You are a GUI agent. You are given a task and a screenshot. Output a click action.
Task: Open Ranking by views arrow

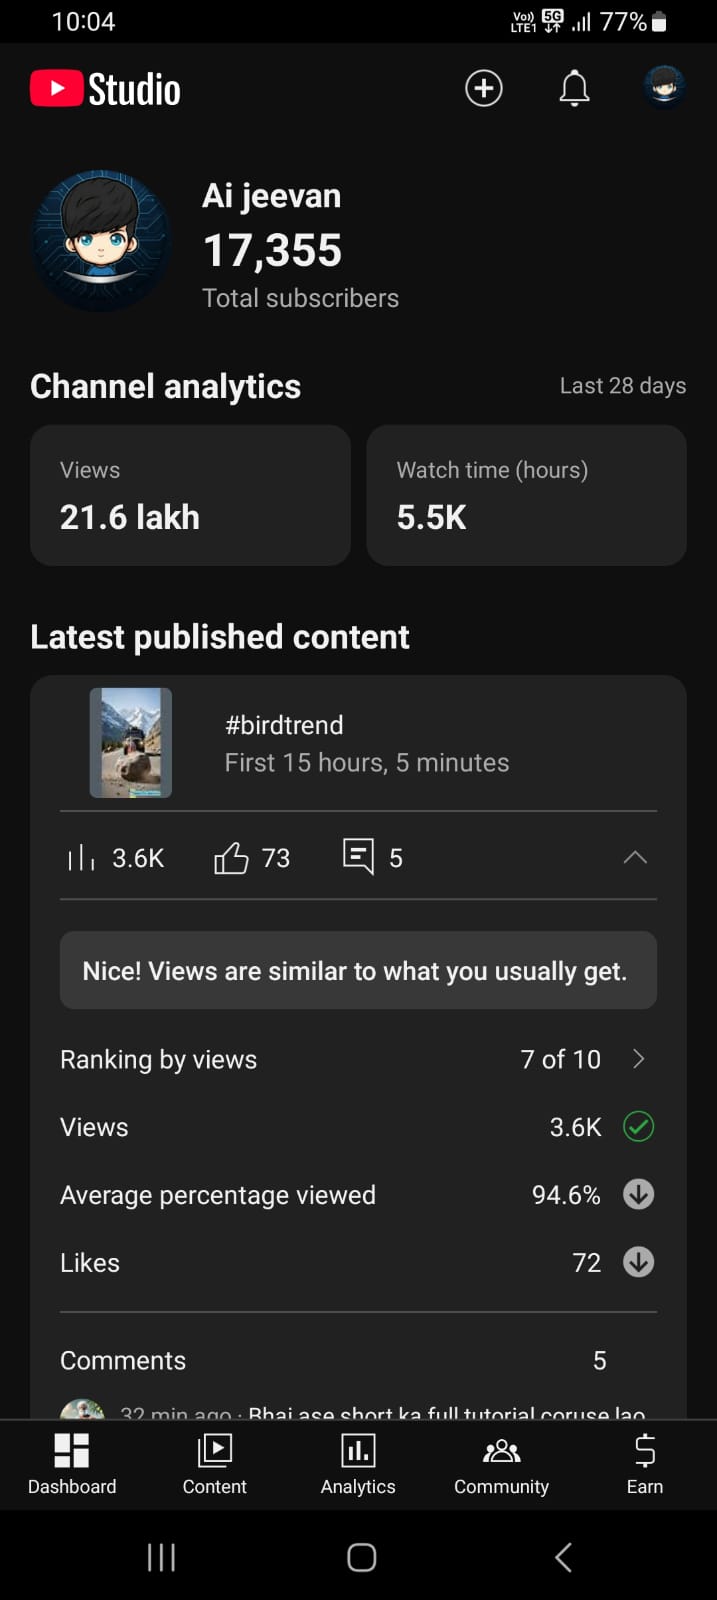(x=639, y=1059)
